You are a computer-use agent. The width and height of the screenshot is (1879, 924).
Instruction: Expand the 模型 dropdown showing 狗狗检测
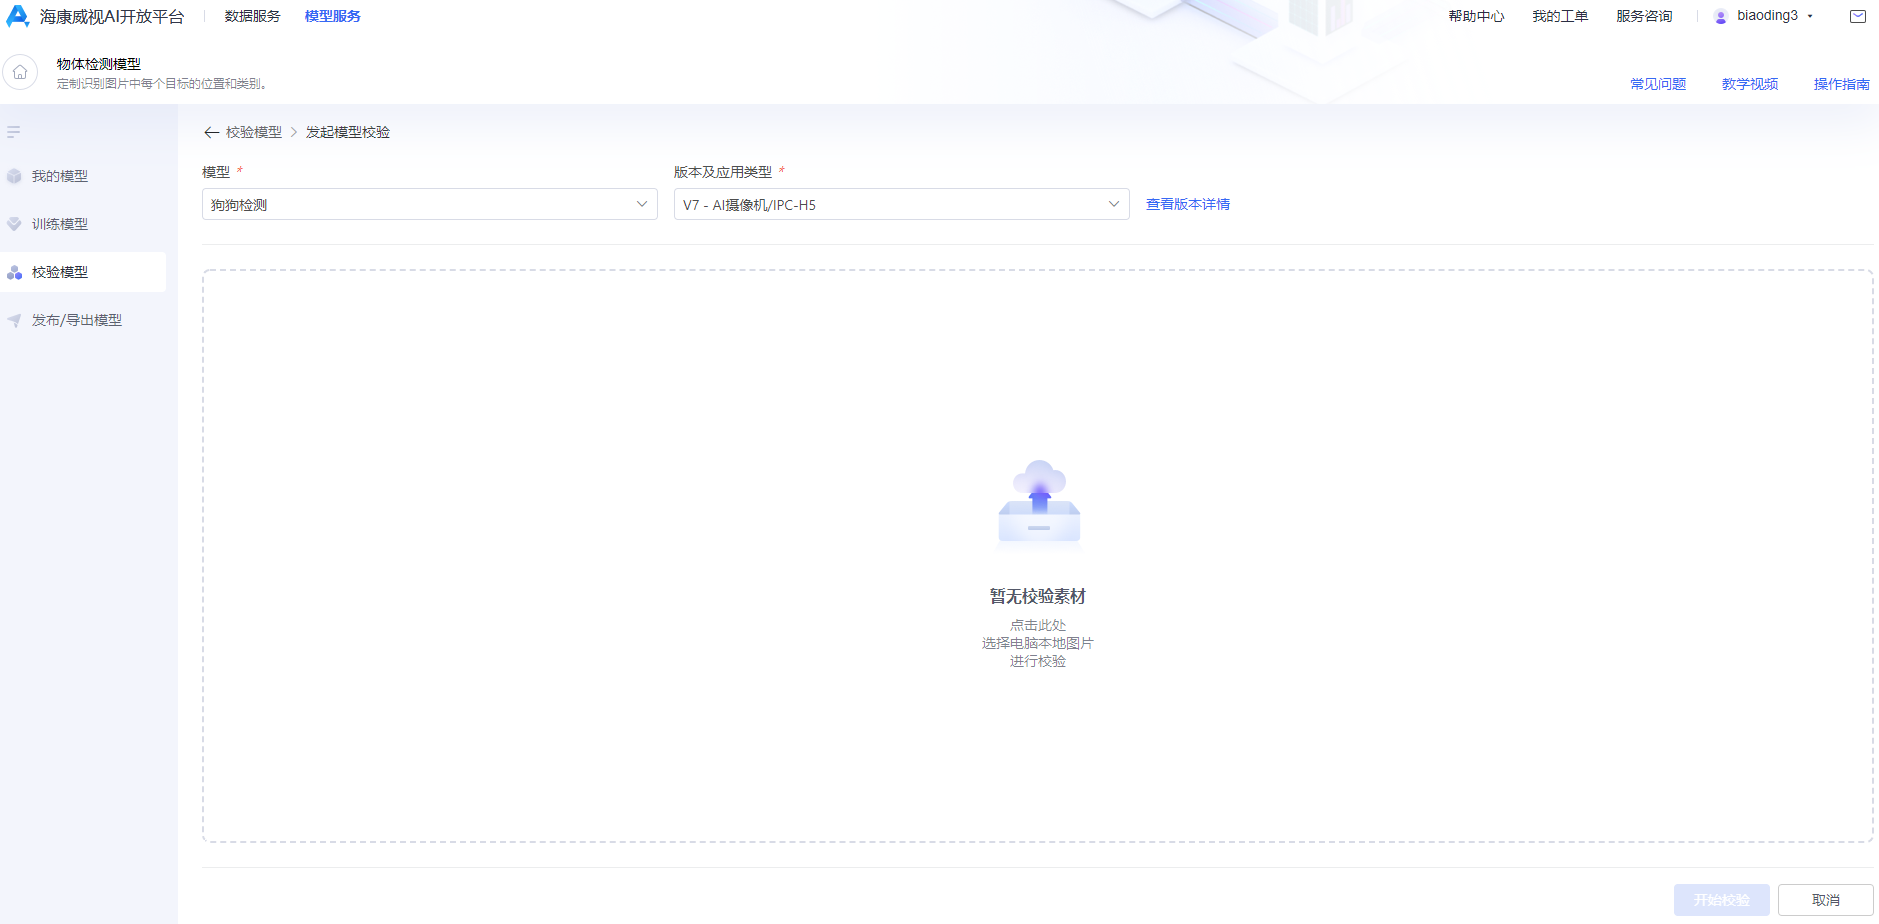pos(429,204)
